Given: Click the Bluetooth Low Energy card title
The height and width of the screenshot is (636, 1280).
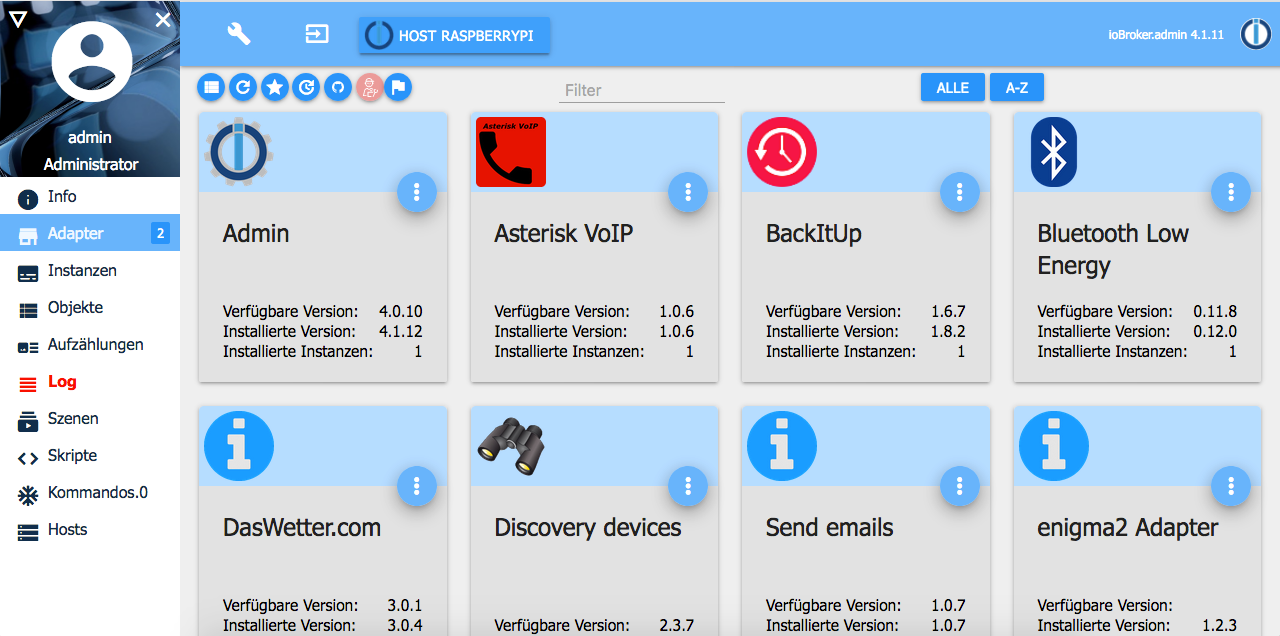Looking at the screenshot, I should (1113, 250).
